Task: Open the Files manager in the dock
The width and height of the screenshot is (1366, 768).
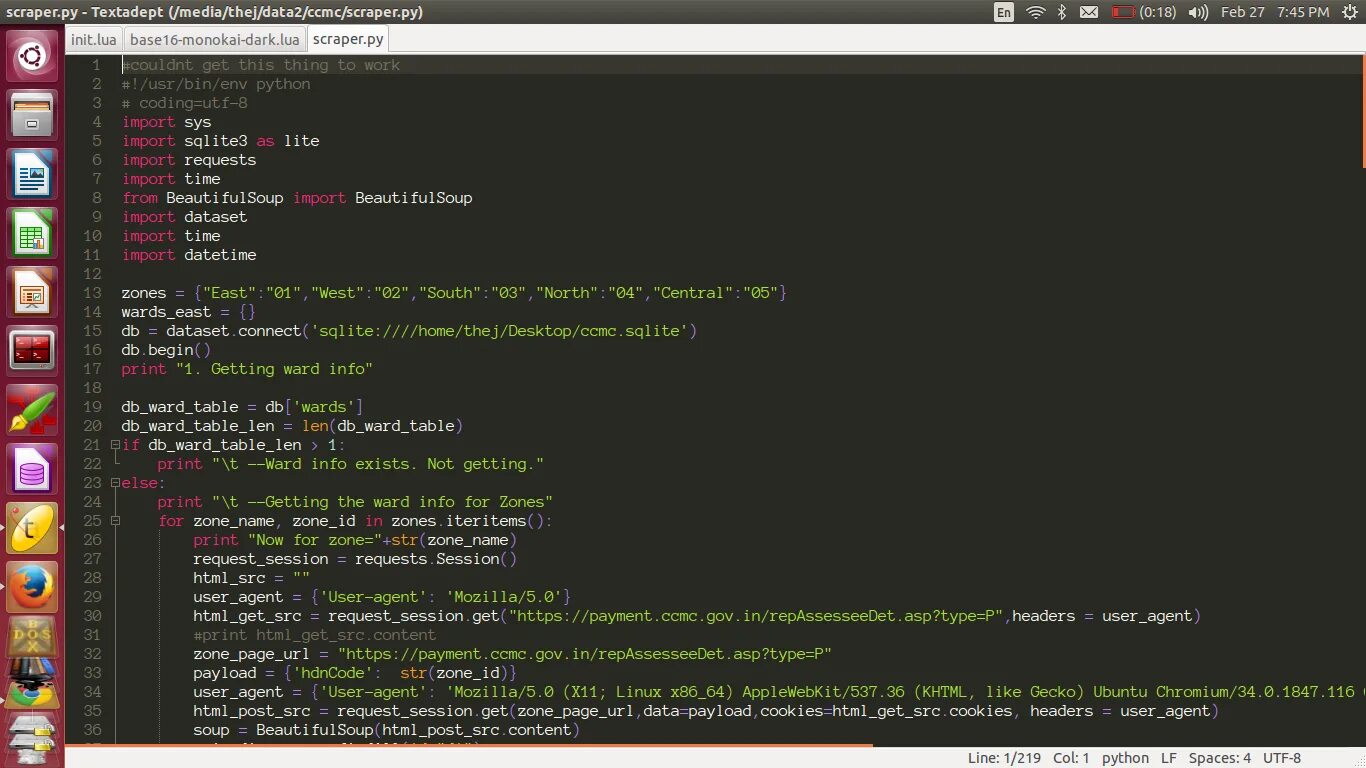Action: [32, 114]
